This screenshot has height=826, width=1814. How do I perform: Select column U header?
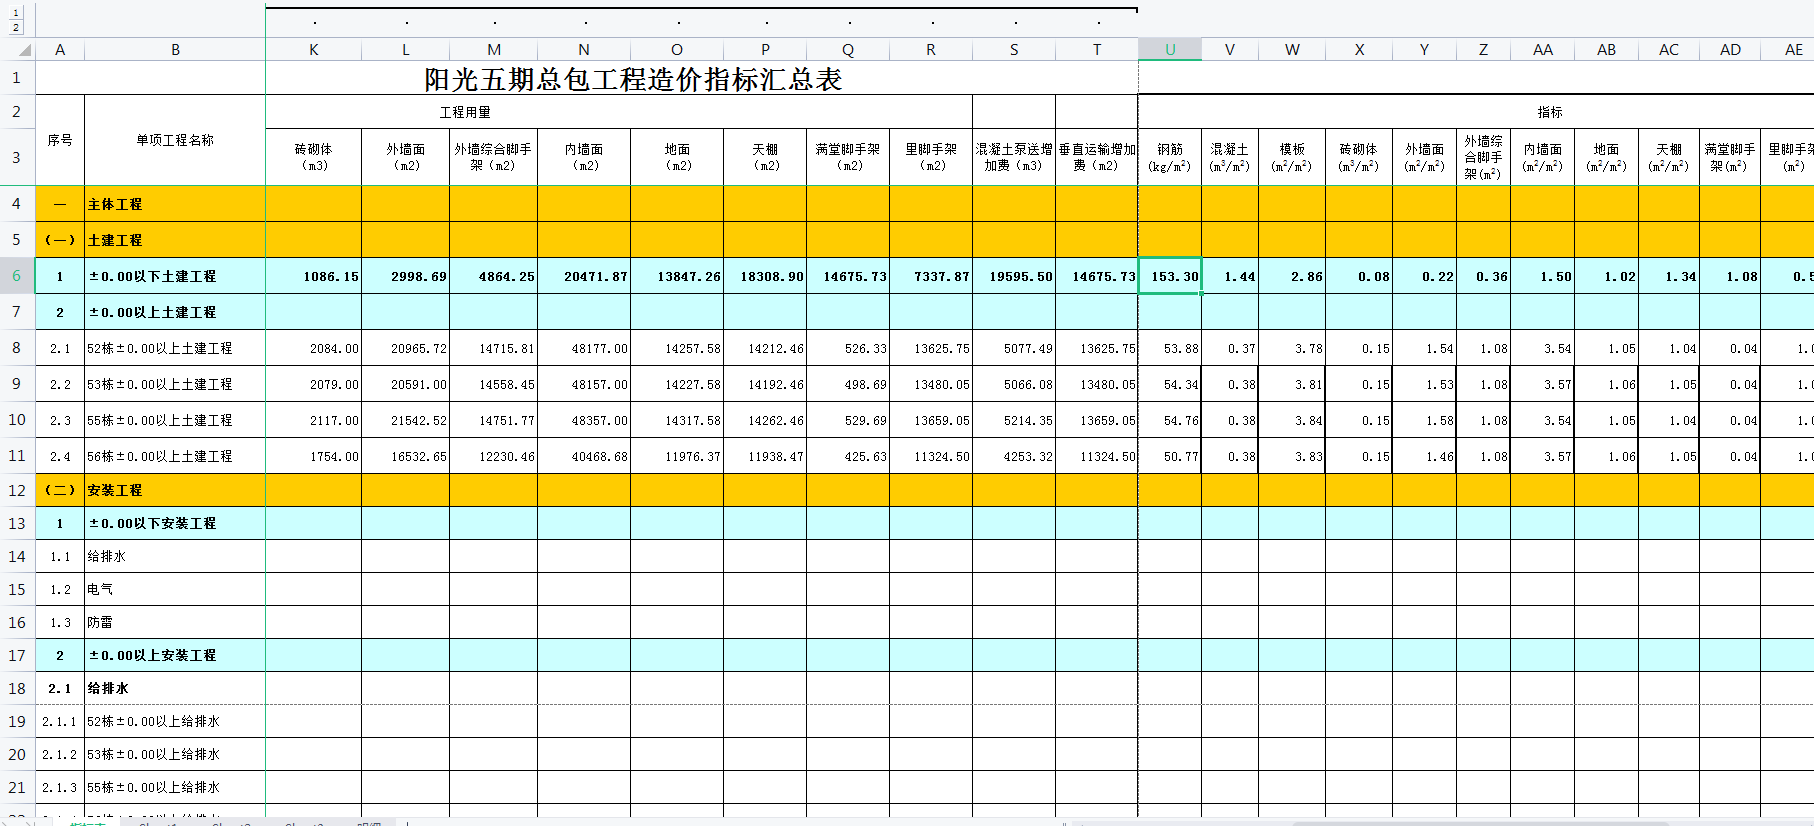tap(1170, 50)
